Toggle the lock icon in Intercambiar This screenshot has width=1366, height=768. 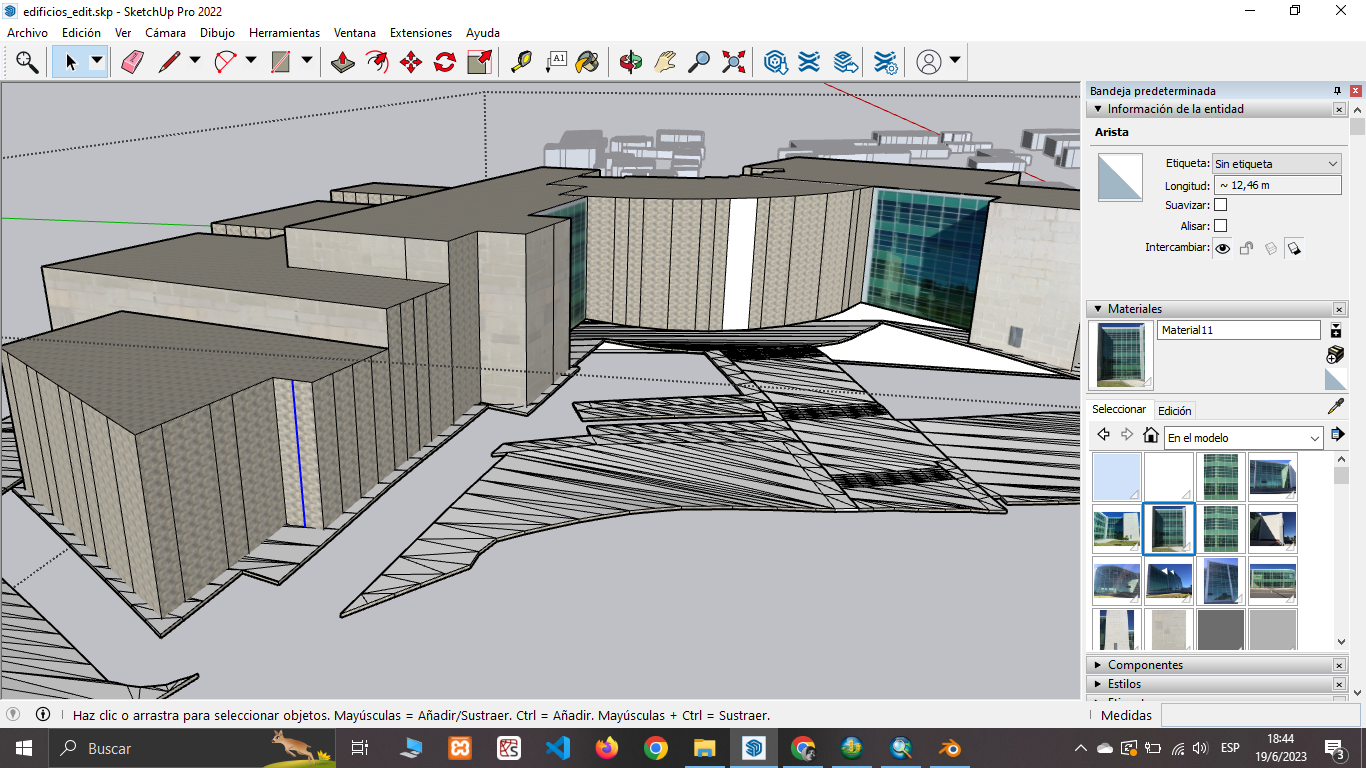click(1246, 248)
